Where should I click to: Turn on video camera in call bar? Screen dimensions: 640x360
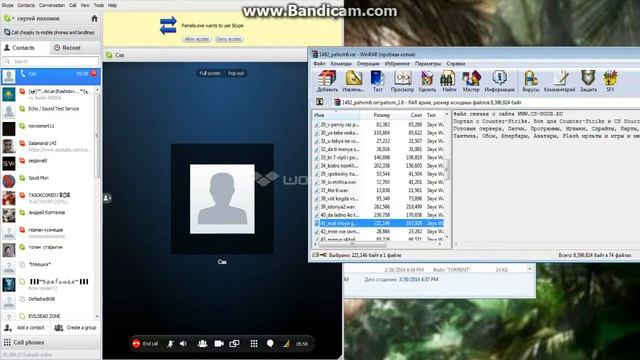[219, 344]
